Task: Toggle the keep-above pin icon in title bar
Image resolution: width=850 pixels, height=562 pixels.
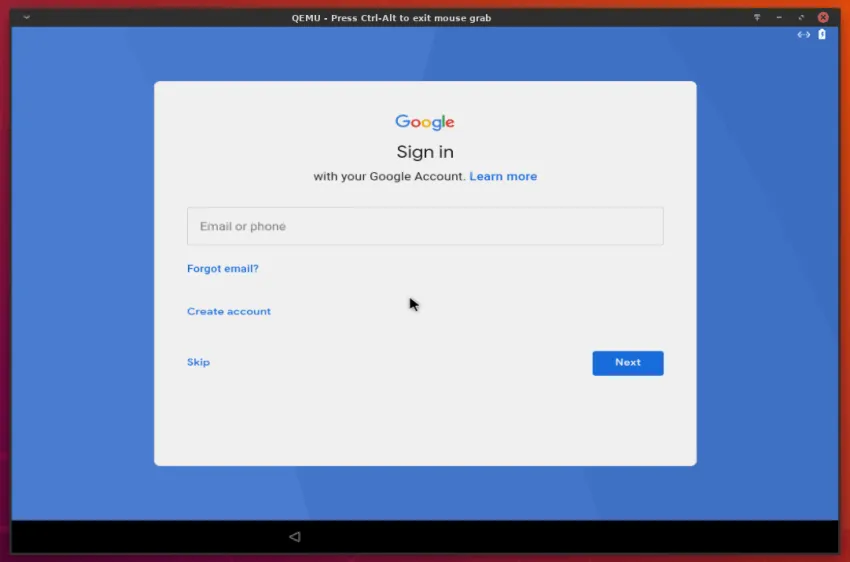Action: click(757, 18)
